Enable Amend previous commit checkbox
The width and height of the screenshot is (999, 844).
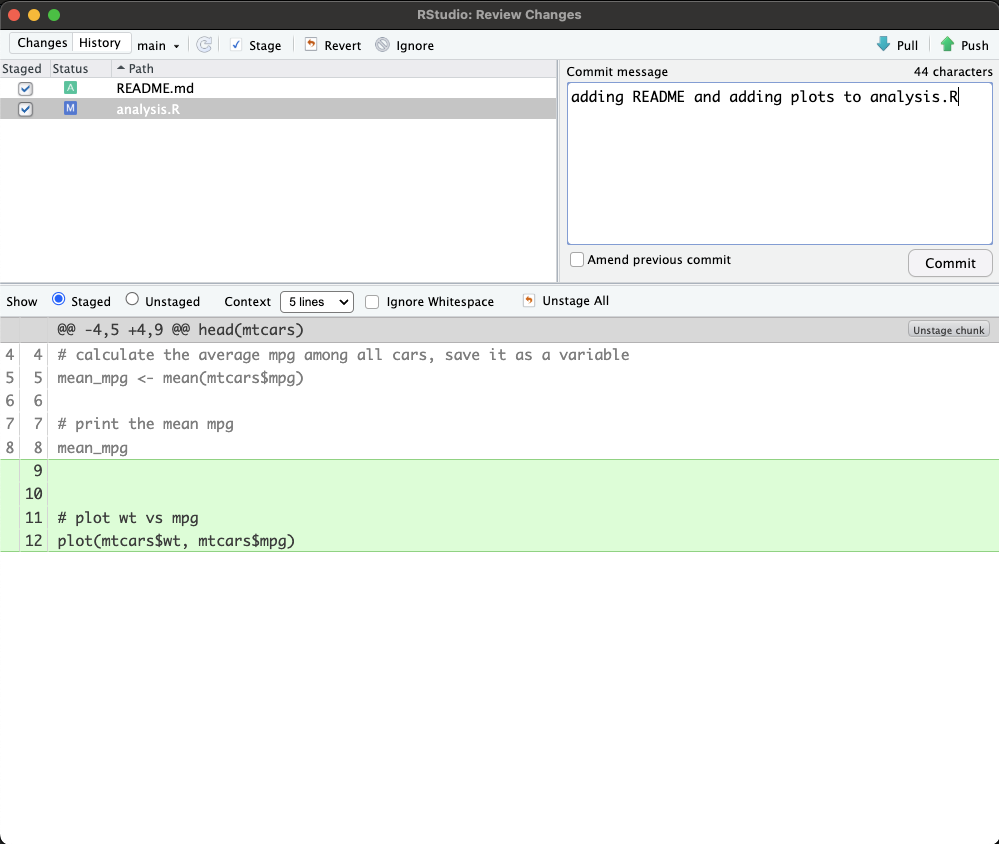pos(577,260)
